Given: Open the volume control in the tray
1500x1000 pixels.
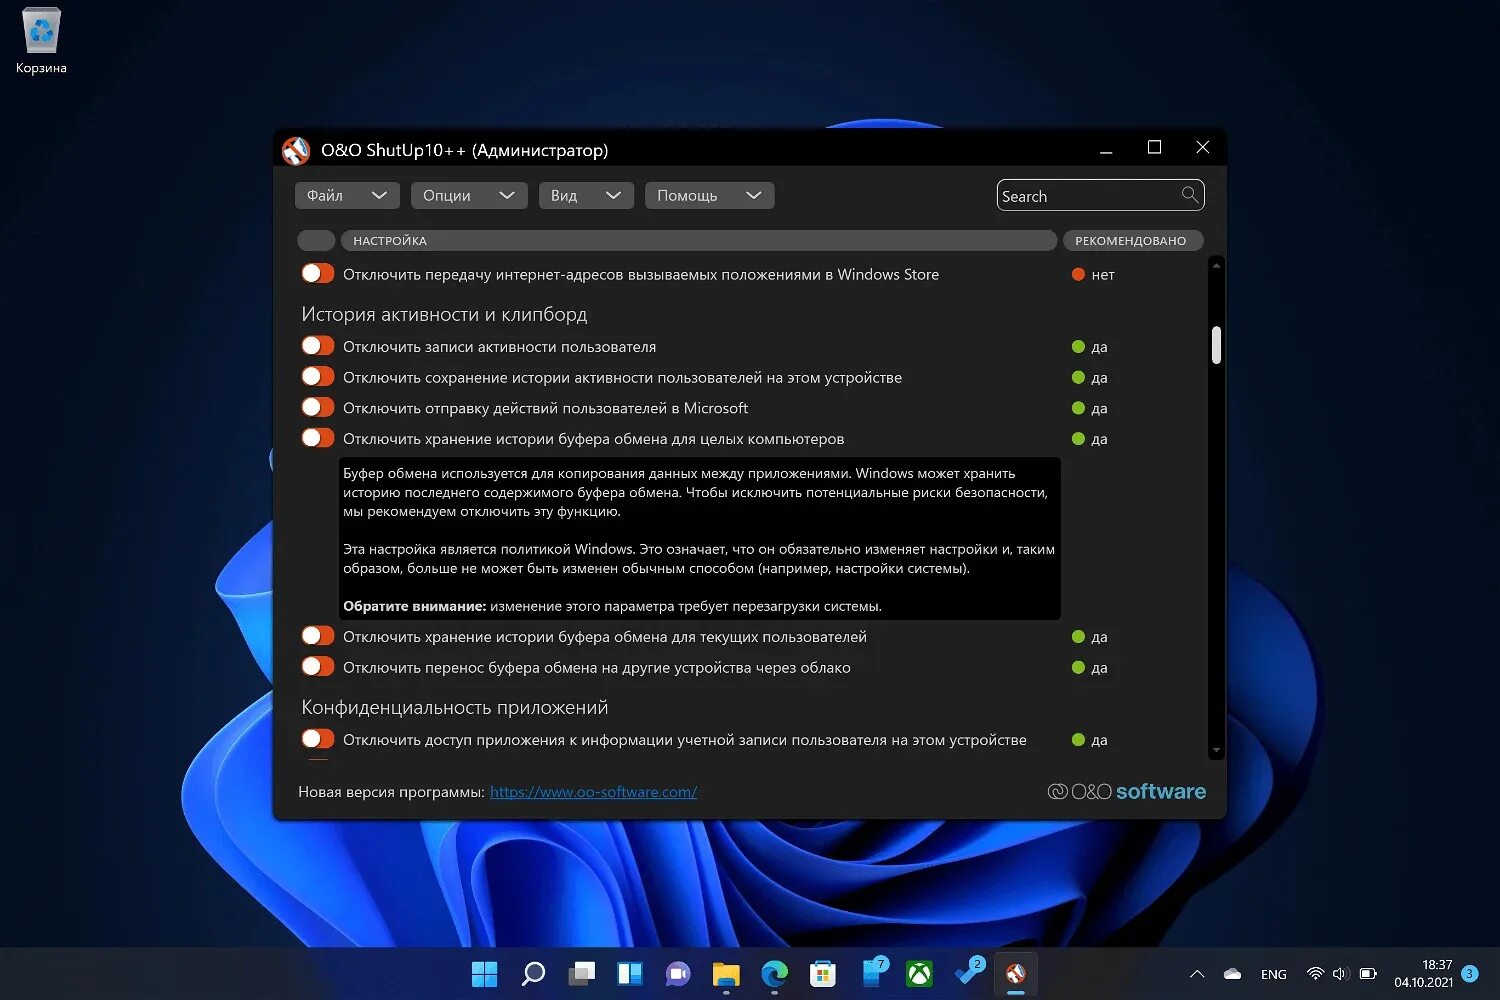Looking at the screenshot, I should pos(1341,974).
